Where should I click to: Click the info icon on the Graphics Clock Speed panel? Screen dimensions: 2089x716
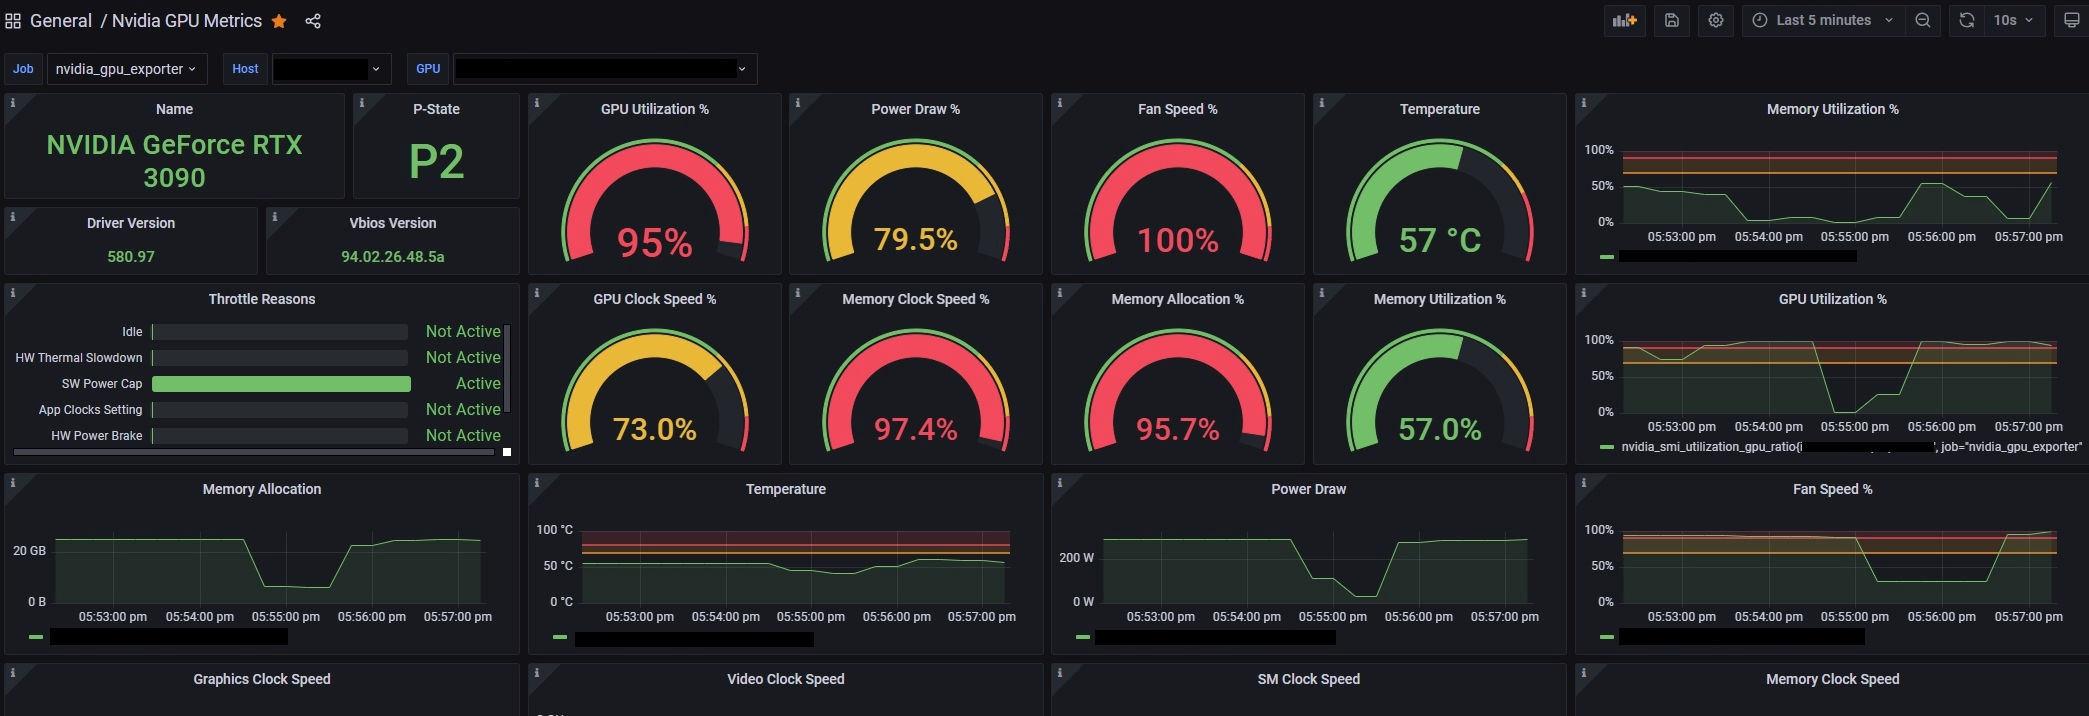(12, 673)
